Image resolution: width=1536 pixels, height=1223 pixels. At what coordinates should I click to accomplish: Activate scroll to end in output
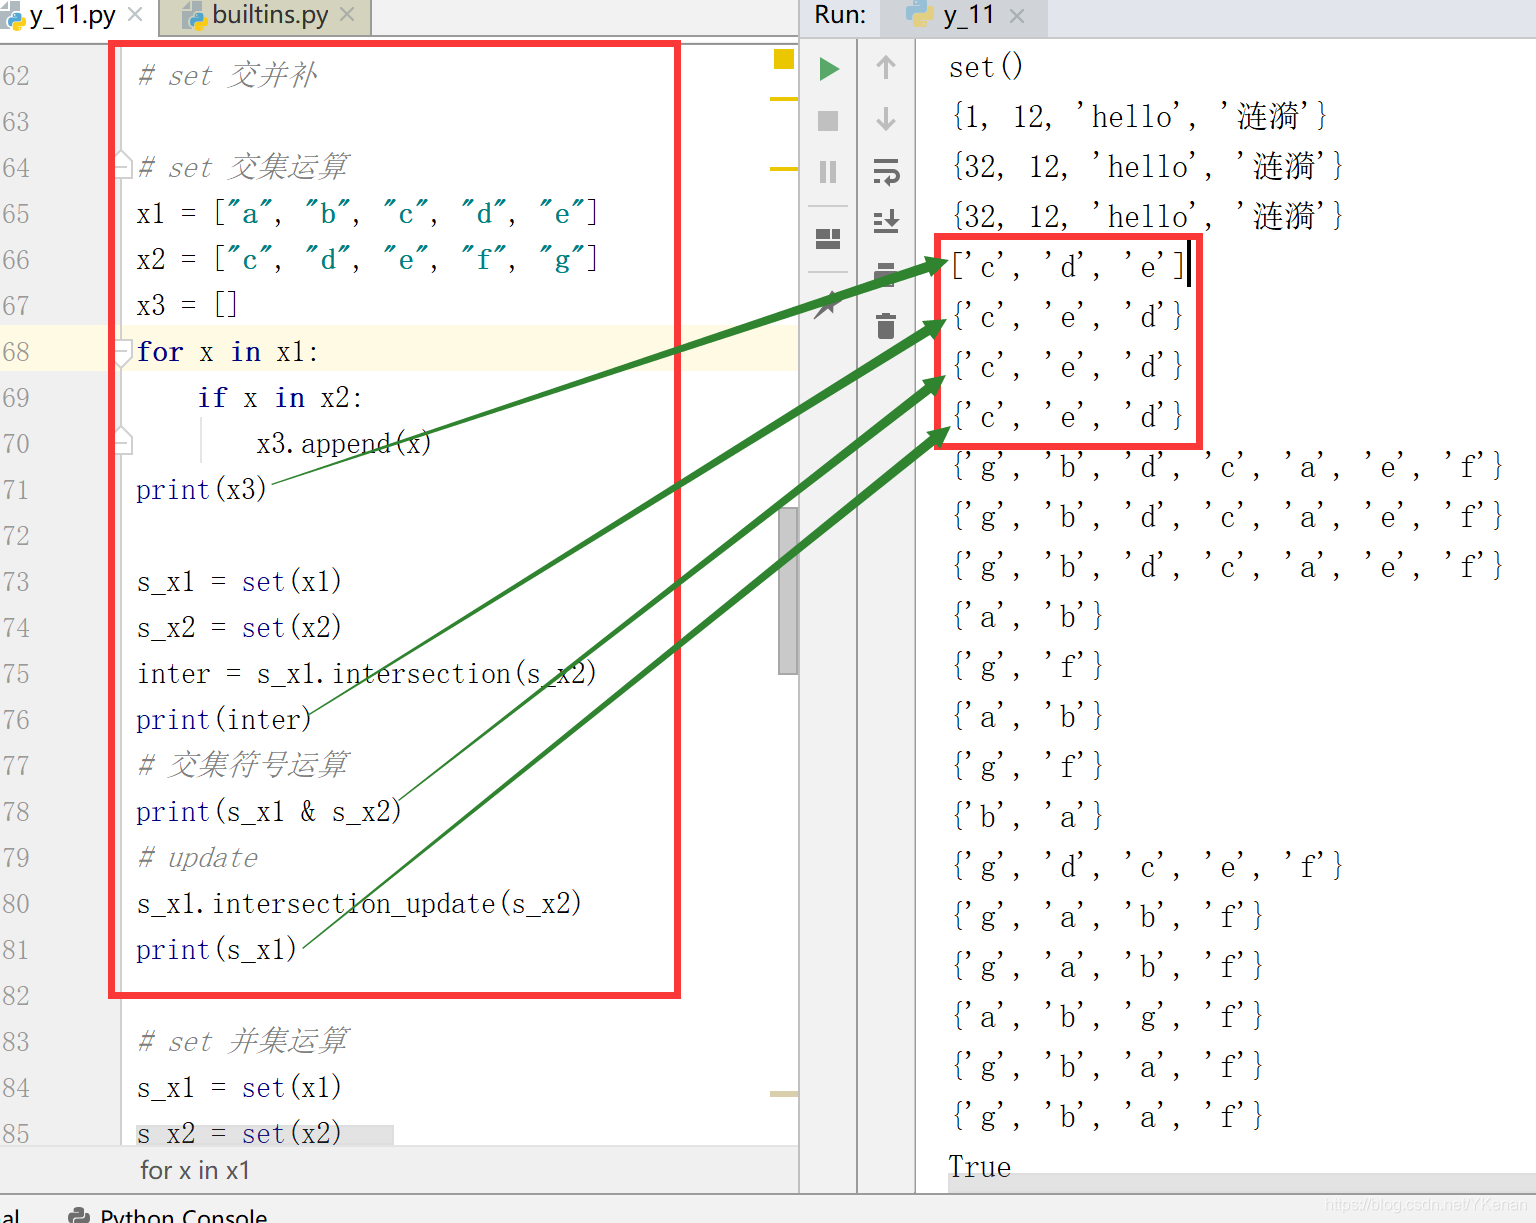tap(886, 222)
